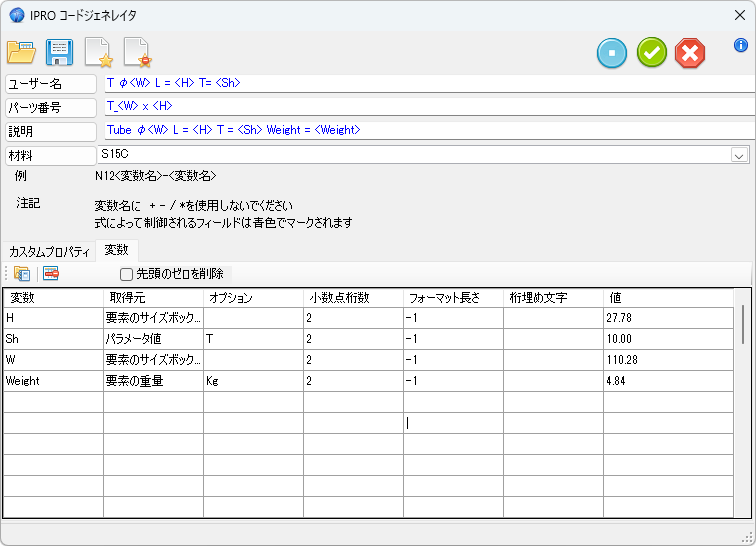756x546 pixels.
Task: Click the オプション column header
Action: [x=254, y=298]
